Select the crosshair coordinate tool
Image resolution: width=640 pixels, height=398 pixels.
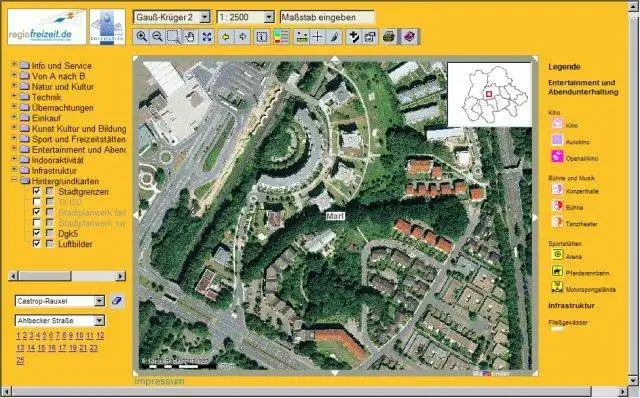point(317,37)
